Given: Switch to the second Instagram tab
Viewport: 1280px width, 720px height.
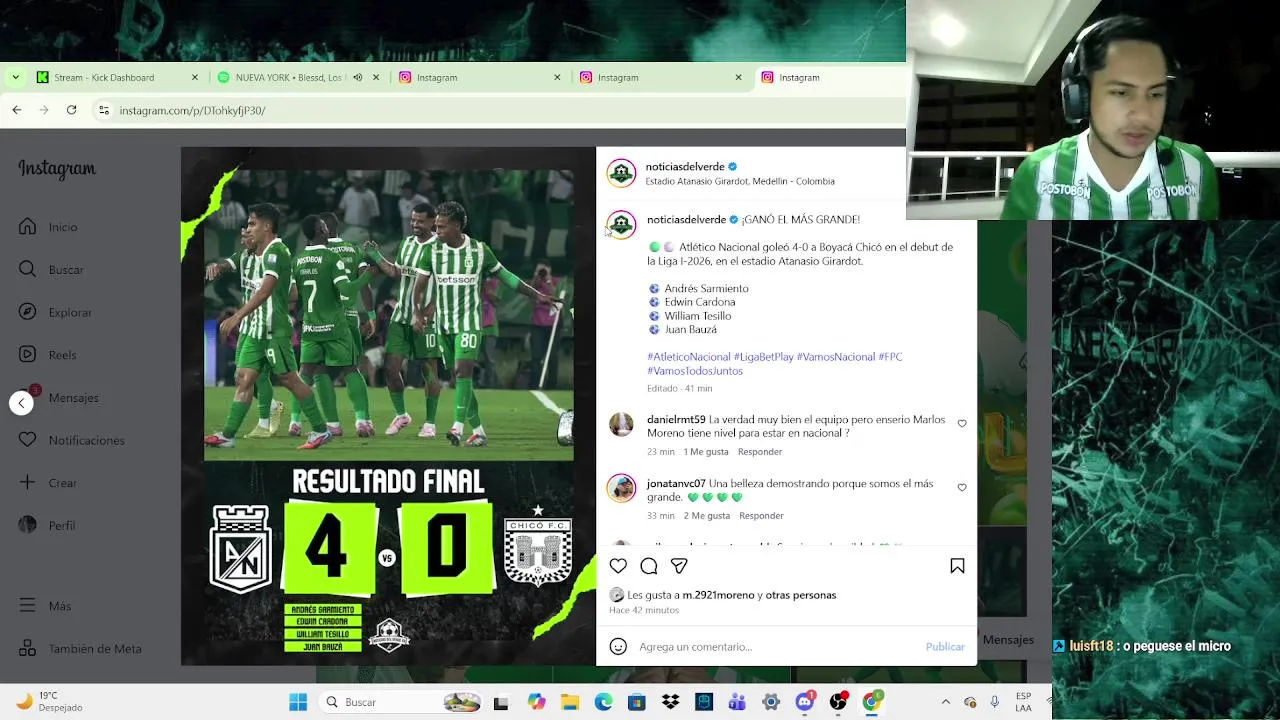Looking at the screenshot, I should (661, 77).
